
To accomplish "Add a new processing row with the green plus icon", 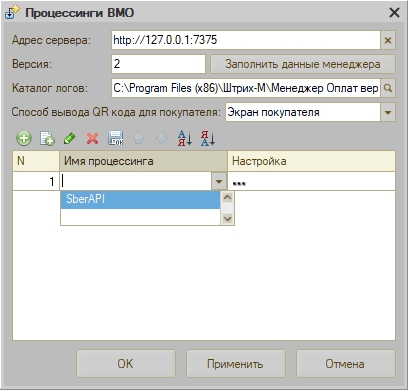I will click(x=24, y=138).
